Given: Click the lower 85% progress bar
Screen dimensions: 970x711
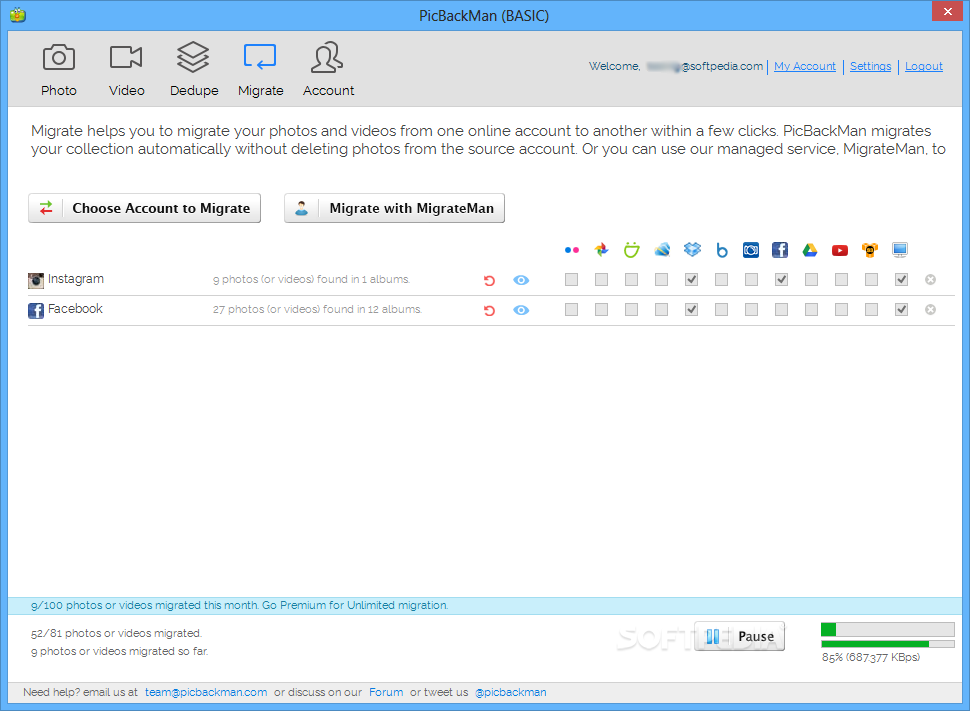Looking at the screenshot, I should point(888,644).
